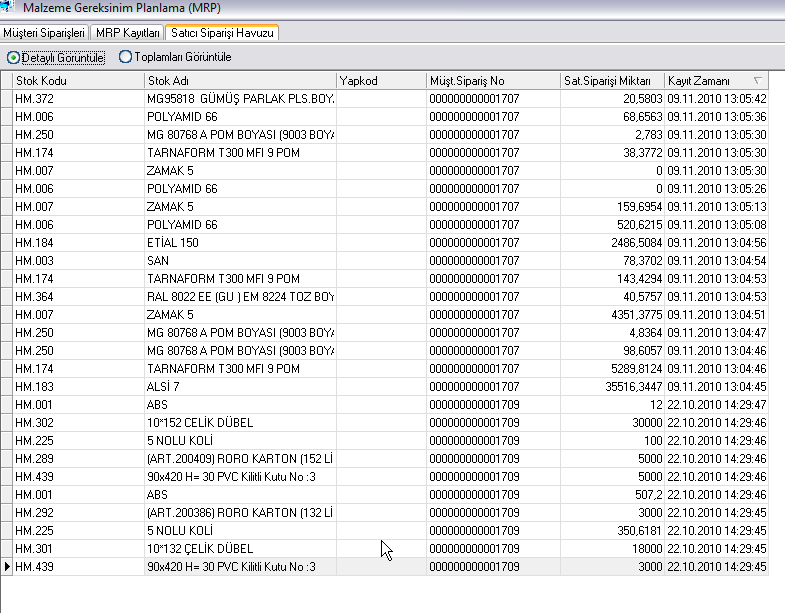The image size is (785, 613).
Task: Sort by the Stok Kodu column header
Action: pyautogui.click(x=78, y=80)
